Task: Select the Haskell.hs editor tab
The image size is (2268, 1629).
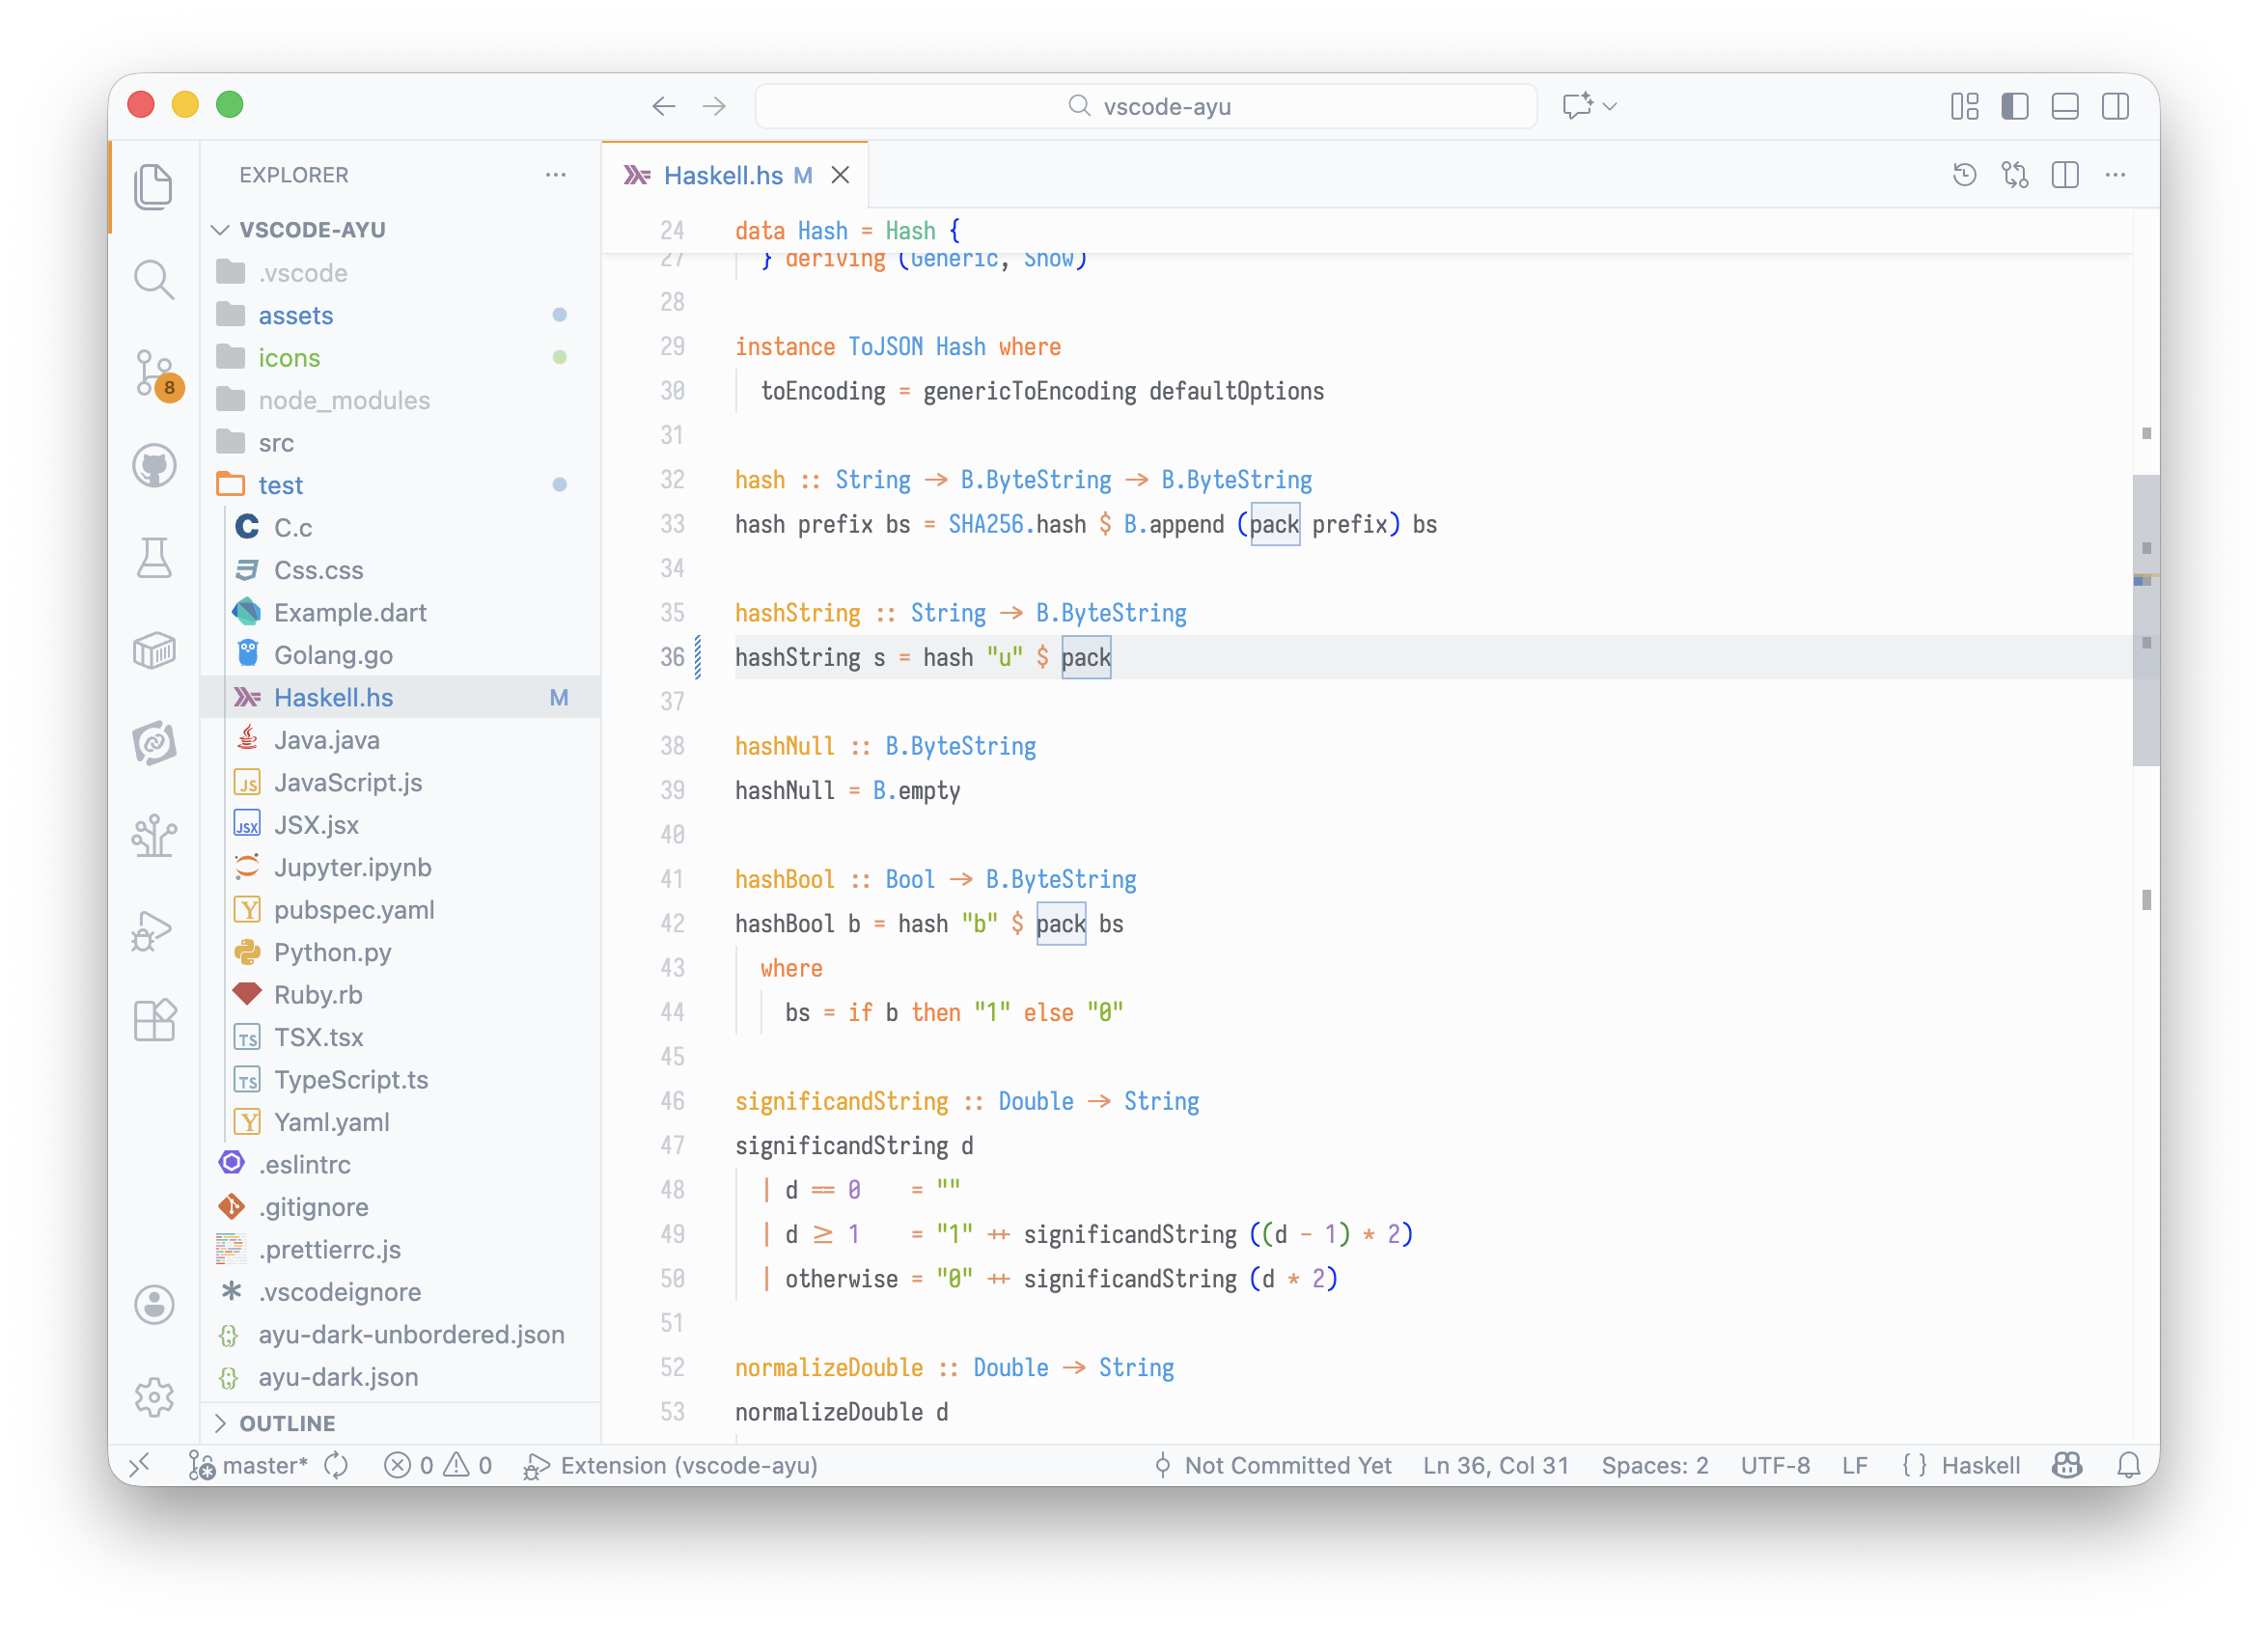Action: (x=722, y=176)
